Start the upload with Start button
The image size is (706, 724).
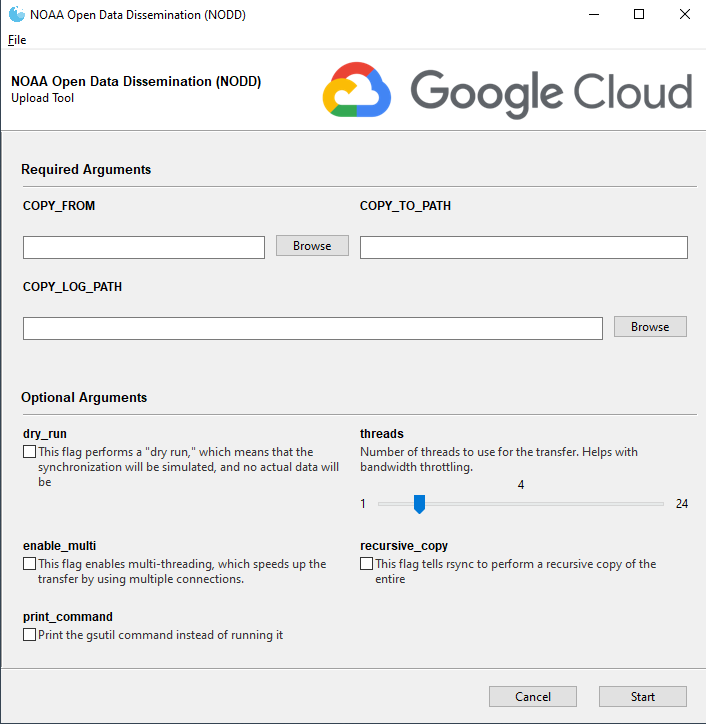tap(643, 696)
